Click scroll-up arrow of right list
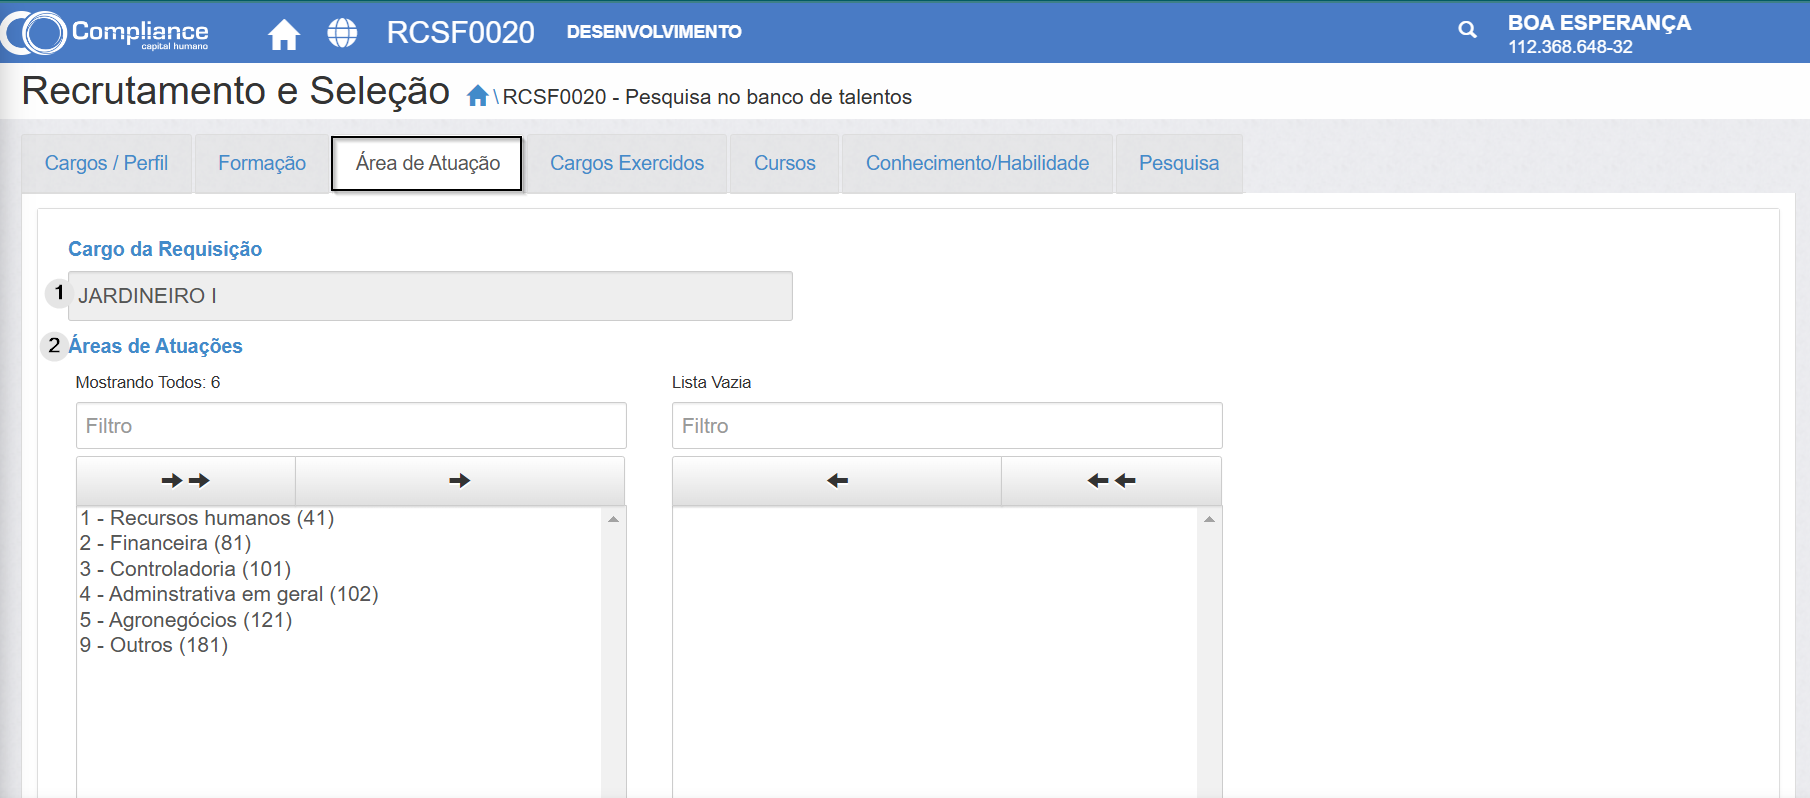Viewport: 1810px width, 798px height. click(x=1209, y=519)
